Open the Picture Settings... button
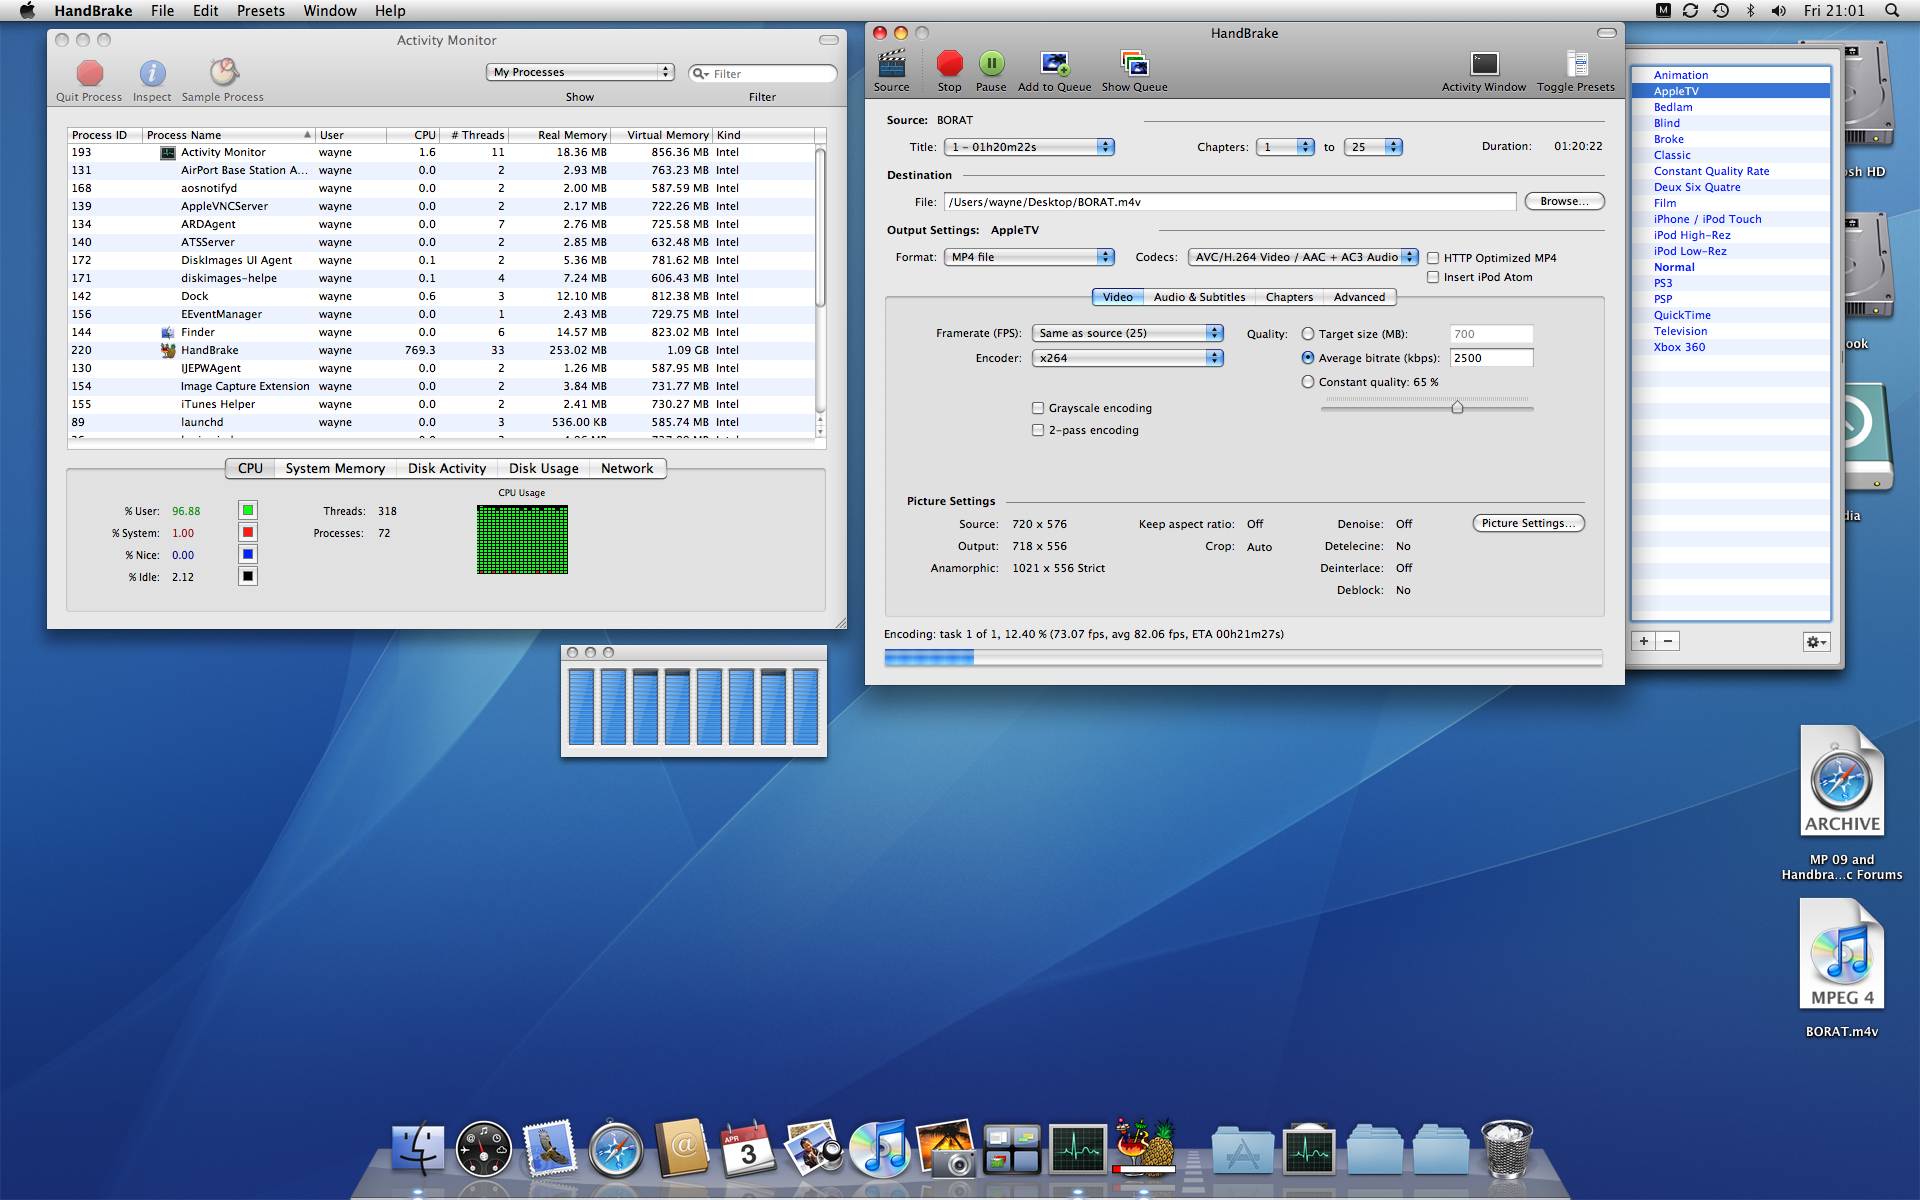The width and height of the screenshot is (1920, 1200). coord(1527,523)
